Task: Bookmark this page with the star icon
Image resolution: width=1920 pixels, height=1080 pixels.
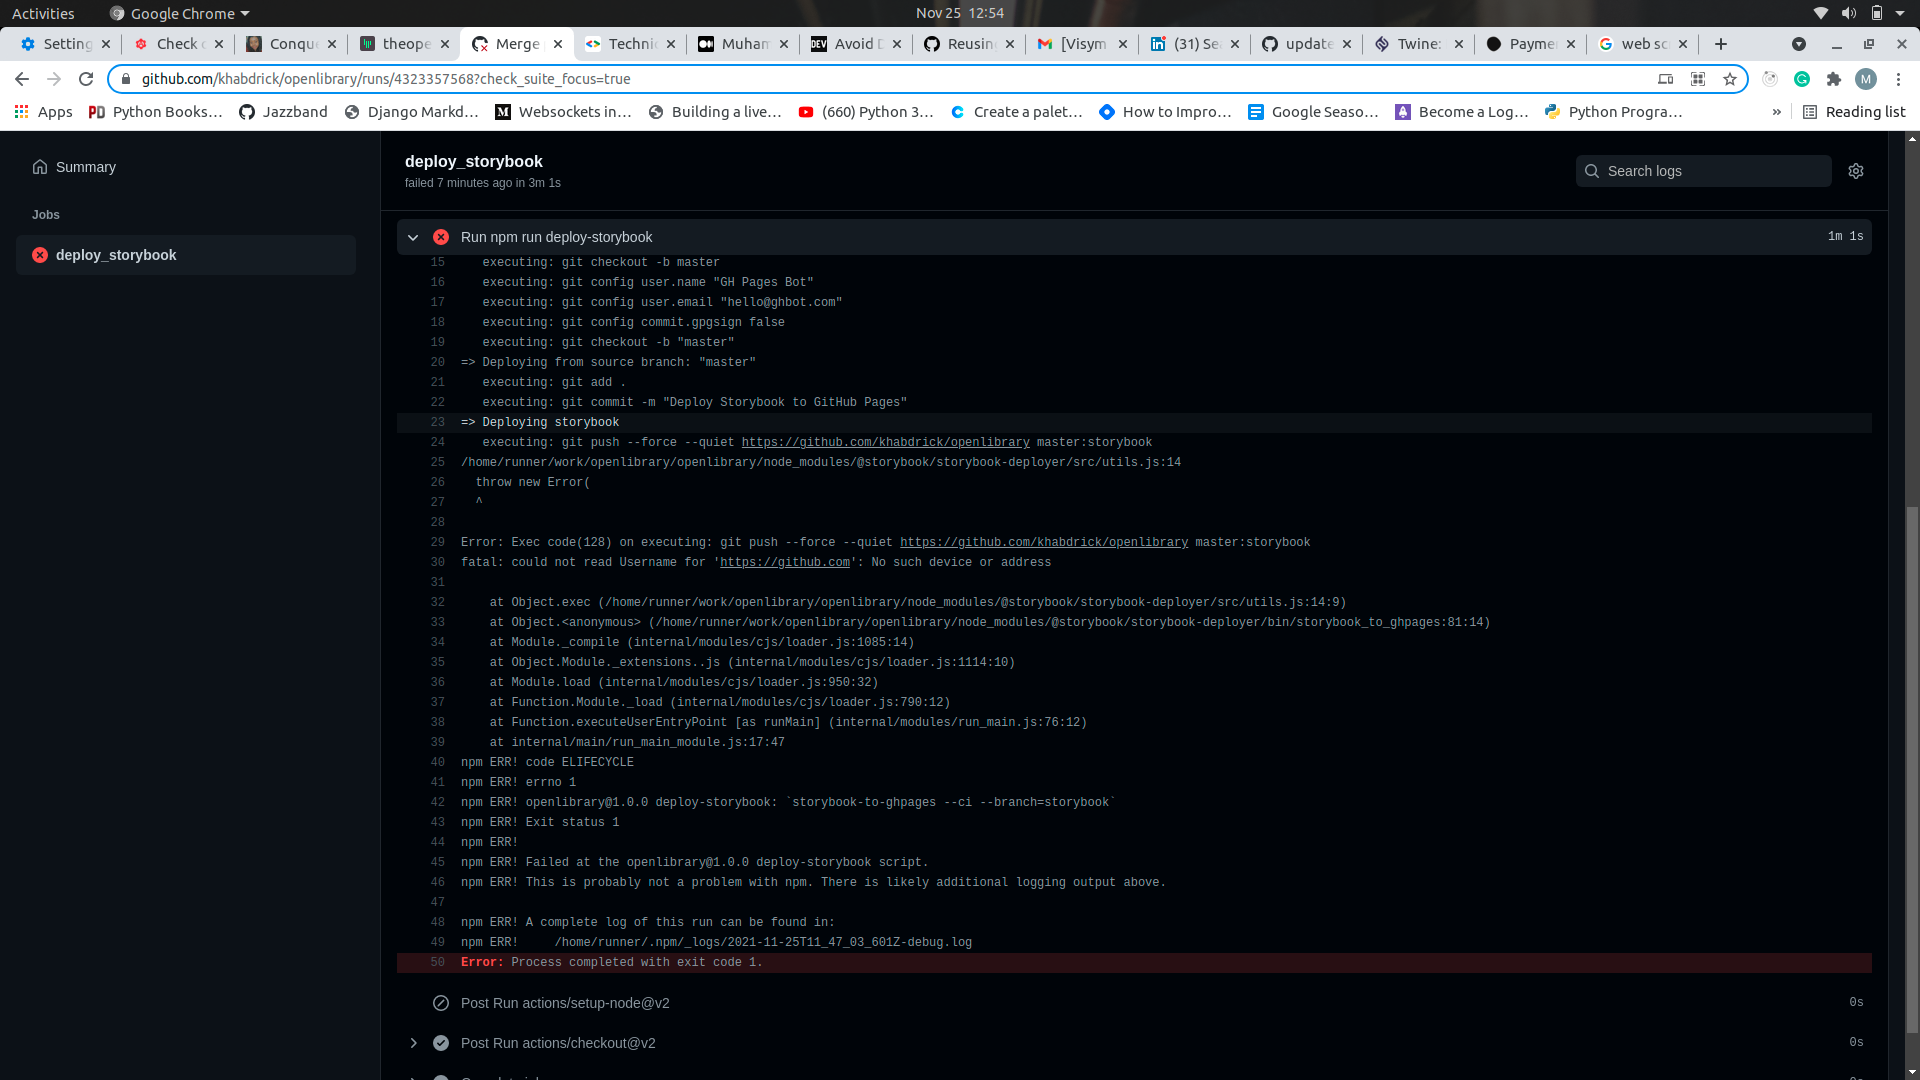Action: 1731,79
